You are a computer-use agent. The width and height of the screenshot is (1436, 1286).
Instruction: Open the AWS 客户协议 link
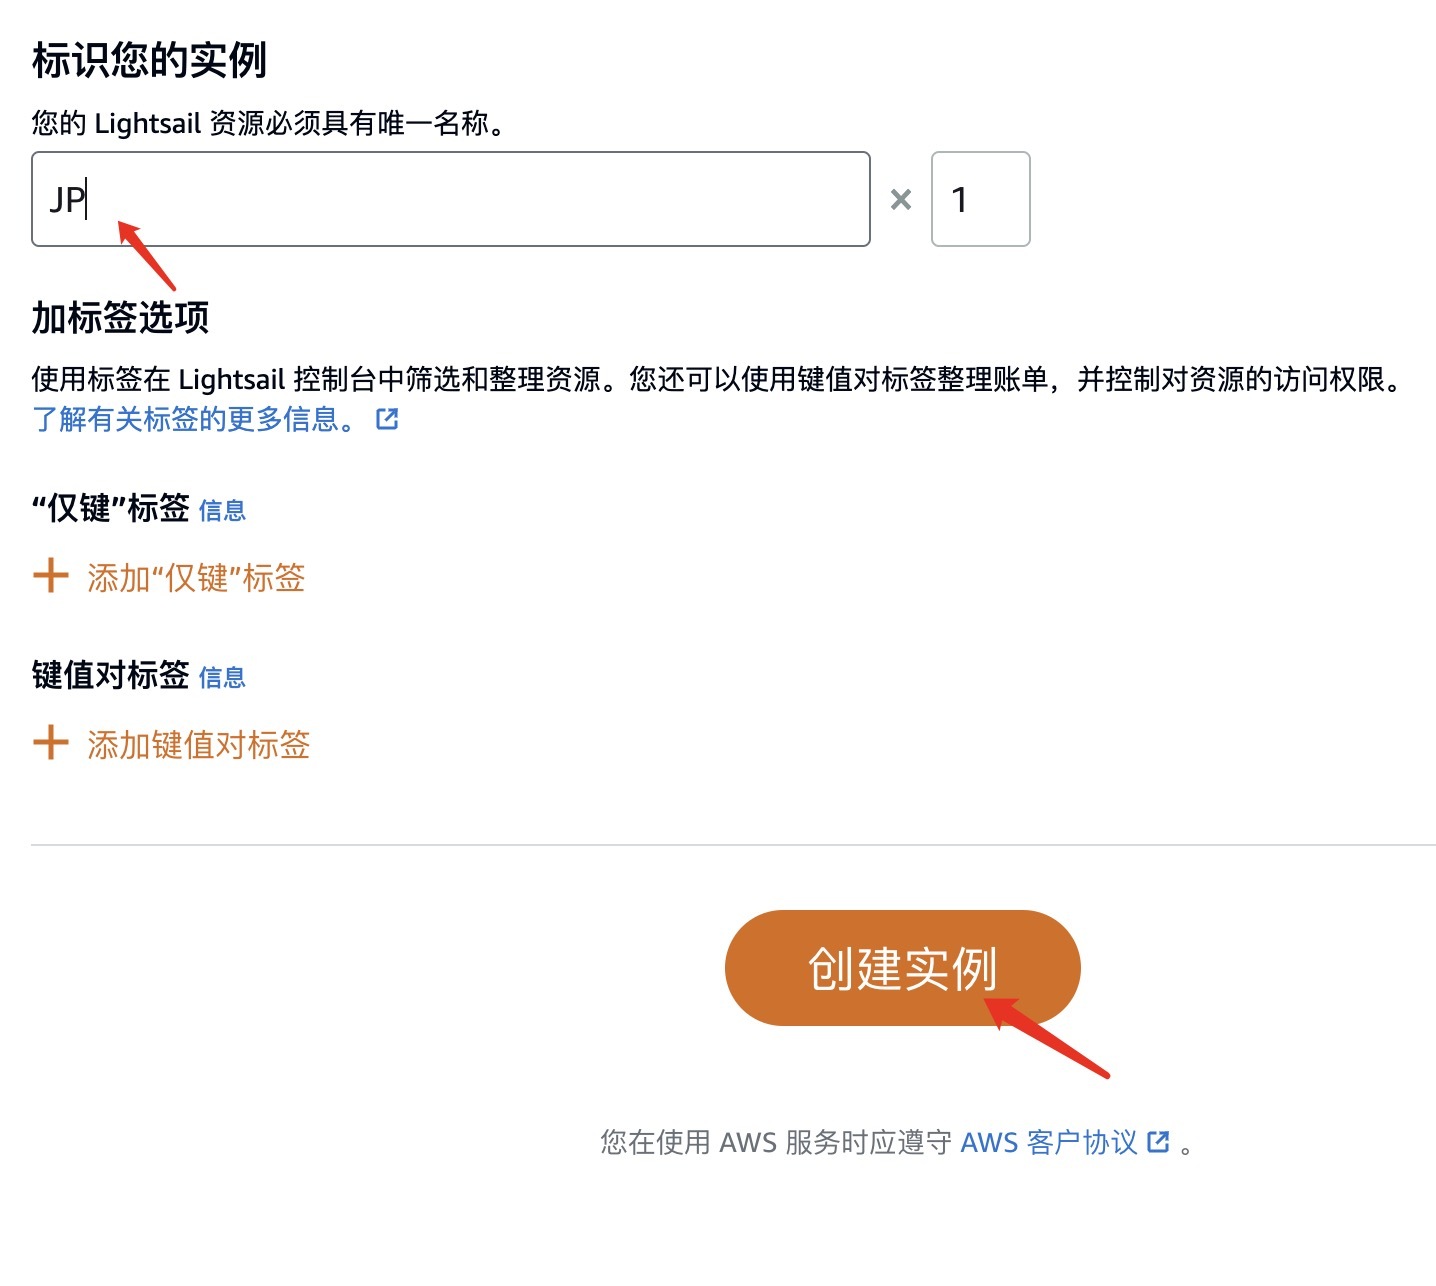pyautogui.click(x=1049, y=1142)
